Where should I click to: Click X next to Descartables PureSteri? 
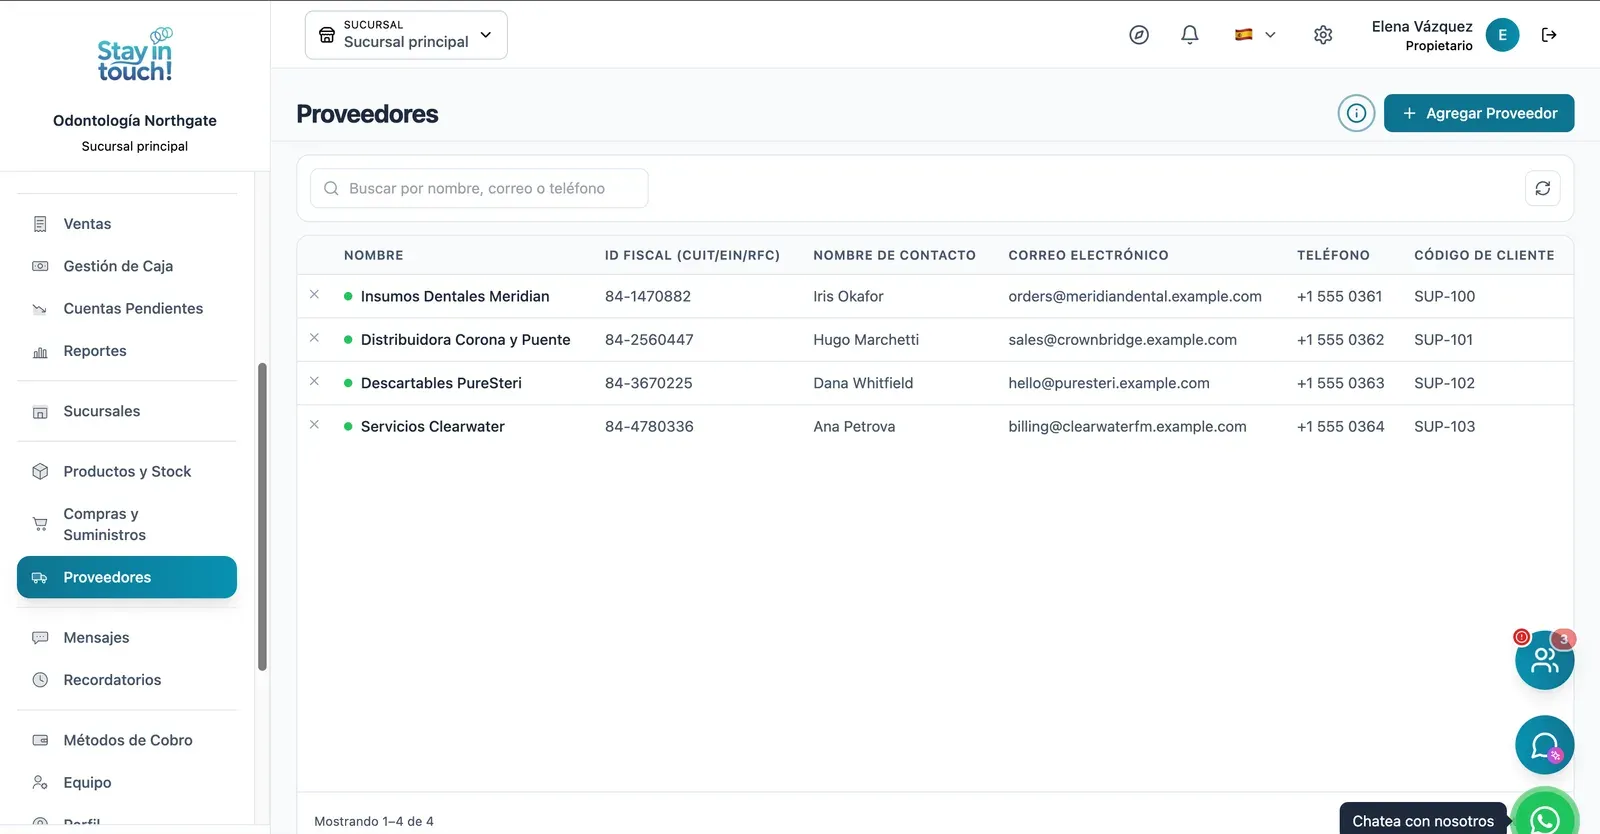tap(314, 382)
